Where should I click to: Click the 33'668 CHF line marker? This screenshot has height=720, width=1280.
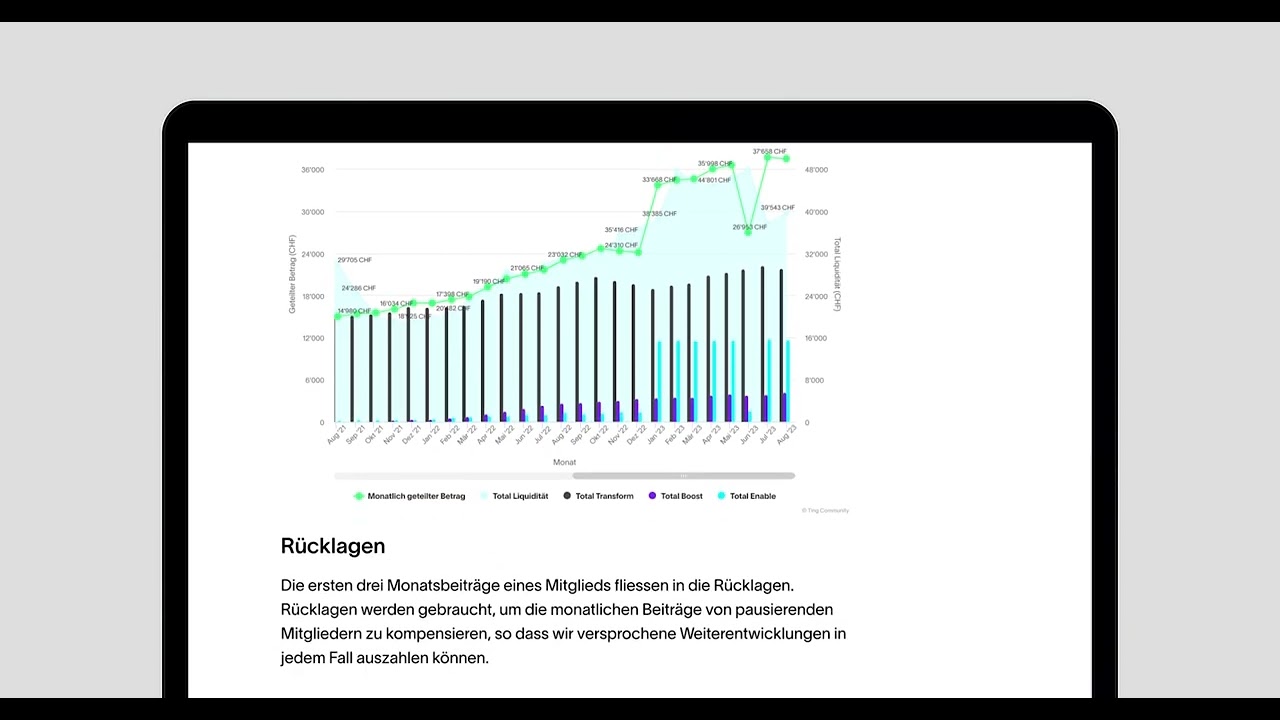[657, 185]
